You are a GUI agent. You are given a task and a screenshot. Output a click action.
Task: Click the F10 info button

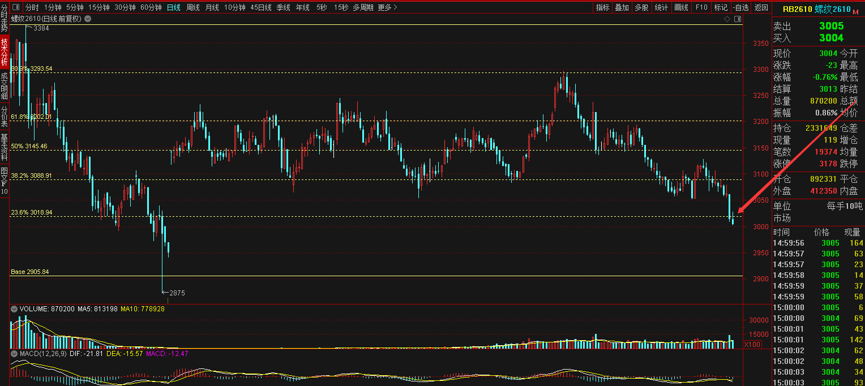701,8
